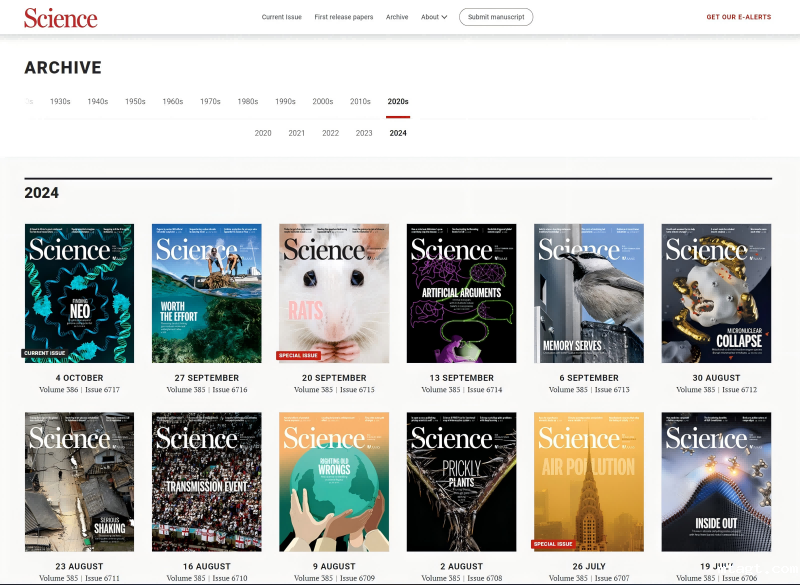Click the Submit manuscript button
The width and height of the screenshot is (800, 585).
coord(496,17)
